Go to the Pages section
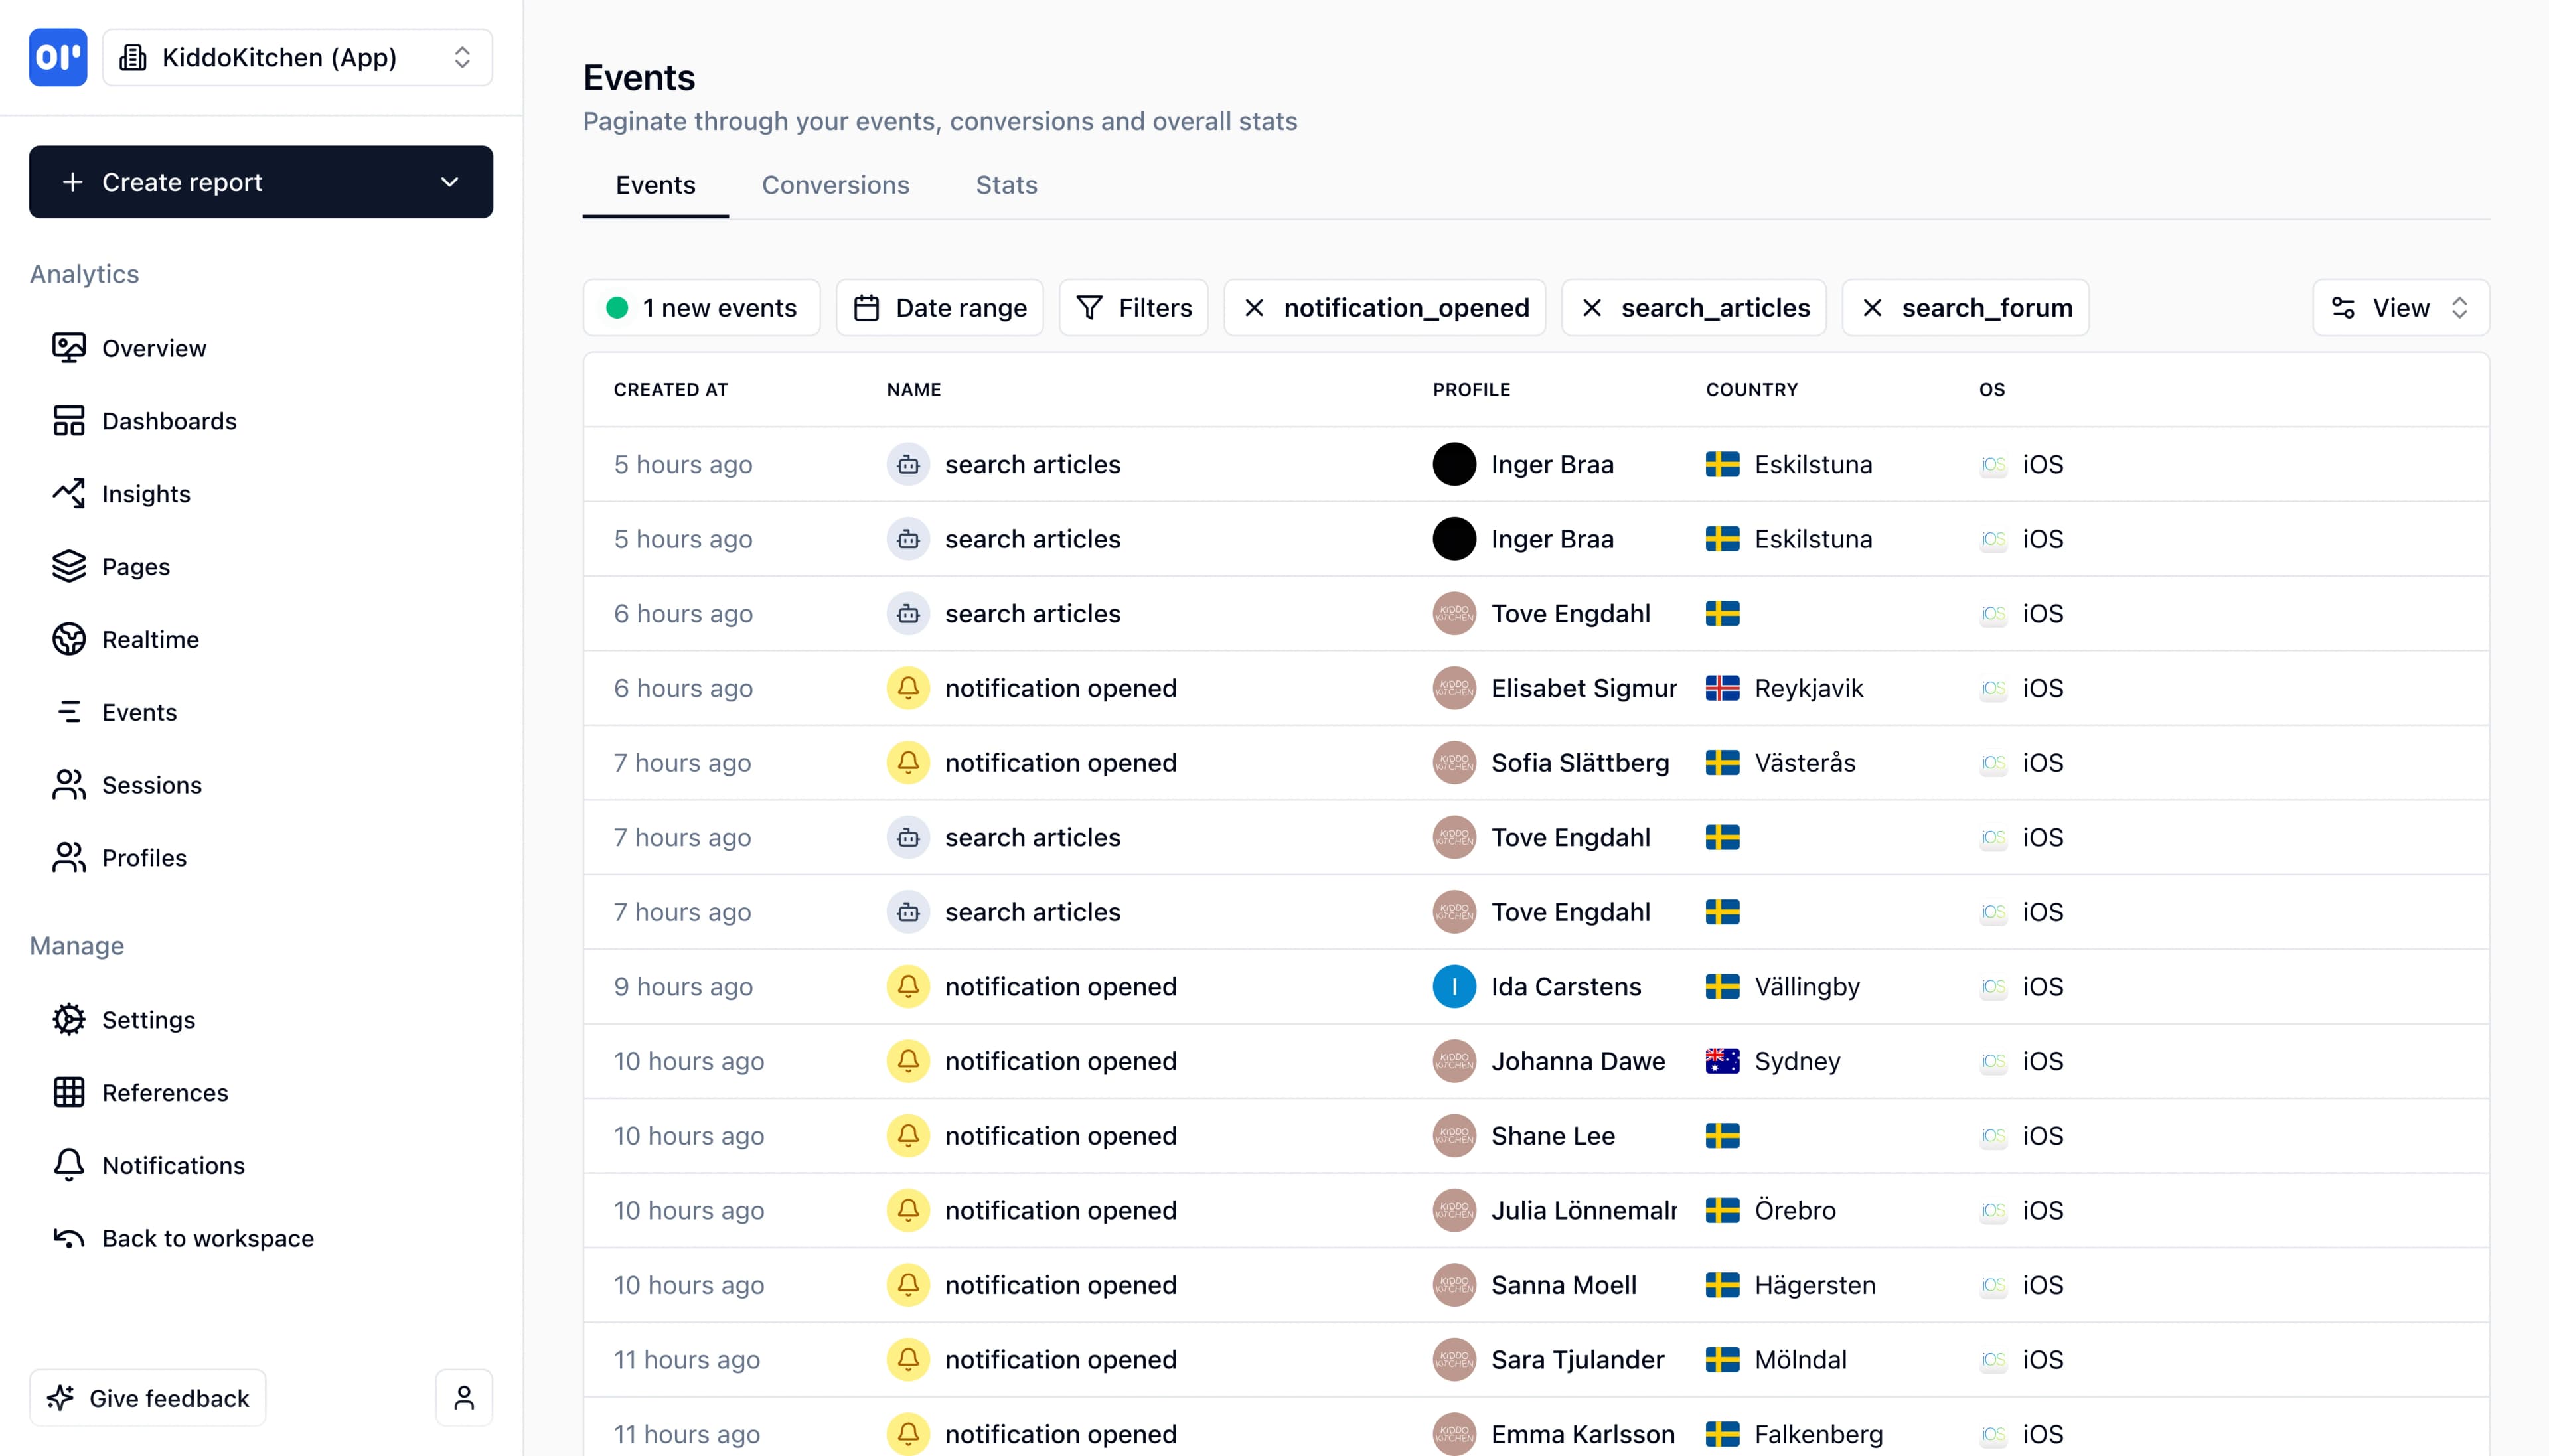 [135, 566]
